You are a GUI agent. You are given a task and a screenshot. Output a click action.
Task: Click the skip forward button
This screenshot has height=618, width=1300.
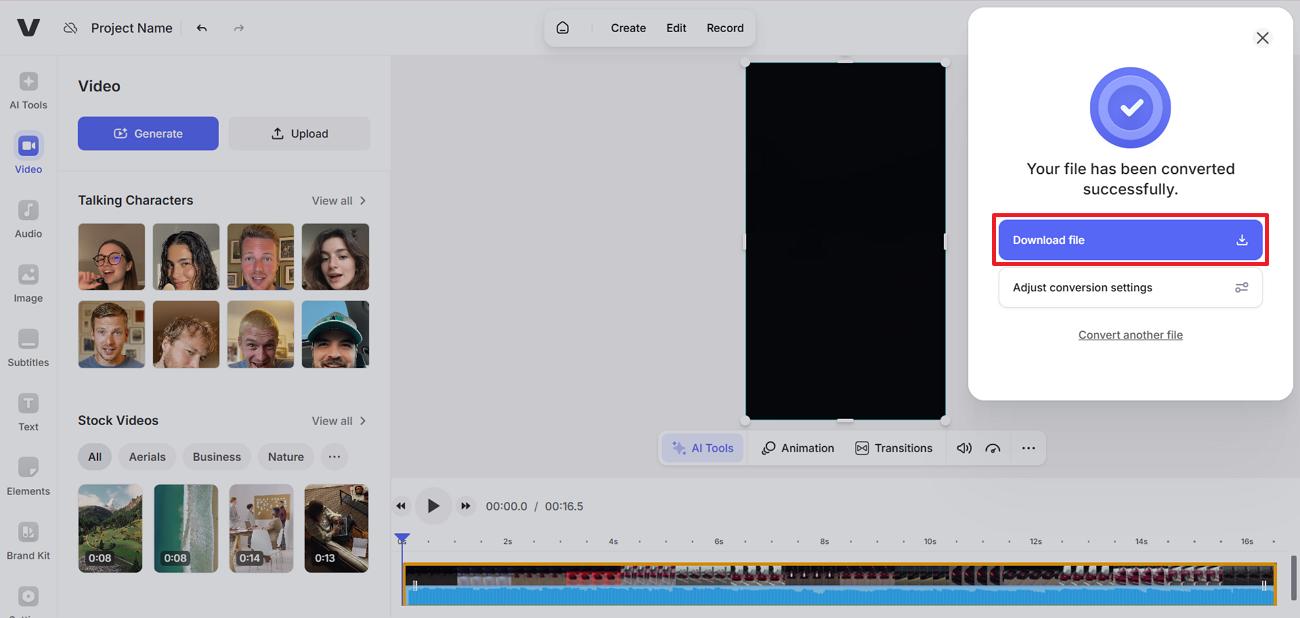(465, 506)
